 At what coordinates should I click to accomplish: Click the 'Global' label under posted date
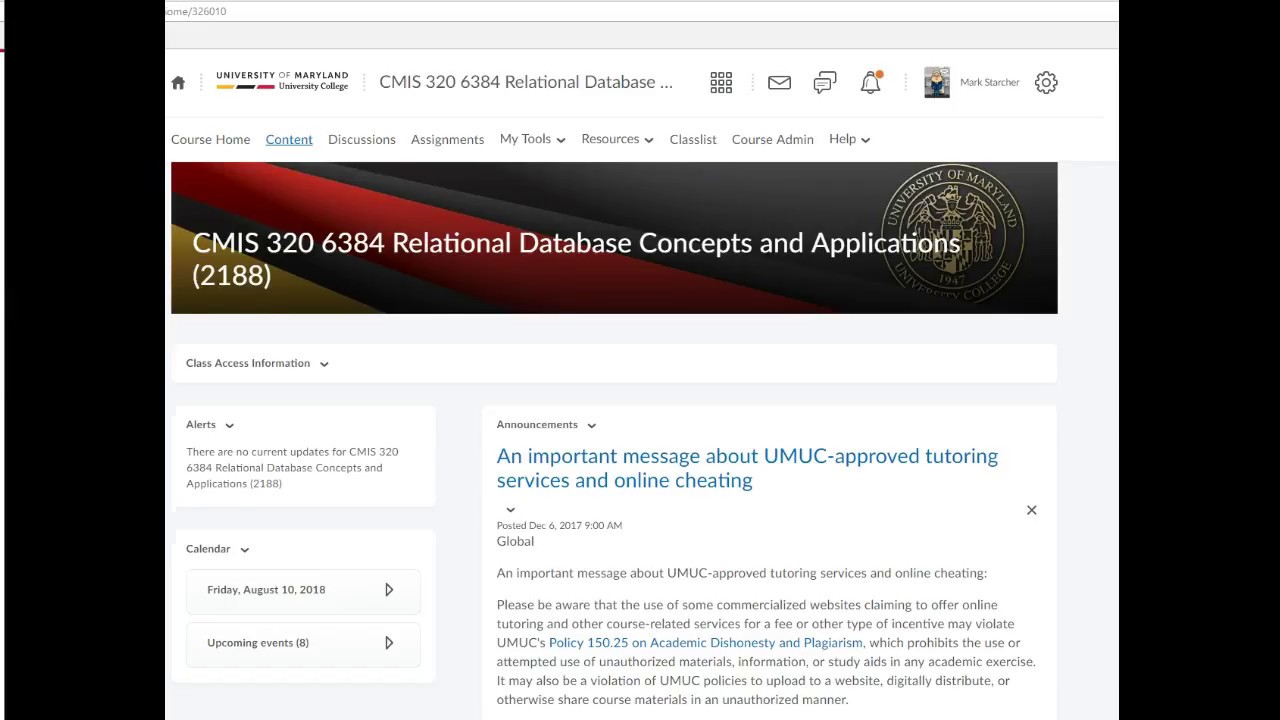tap(515, 541)
